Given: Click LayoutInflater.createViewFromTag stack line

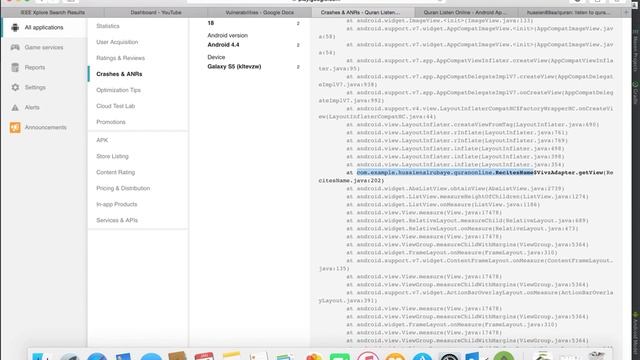Looking at the screenshot, I should pos(473,124).
